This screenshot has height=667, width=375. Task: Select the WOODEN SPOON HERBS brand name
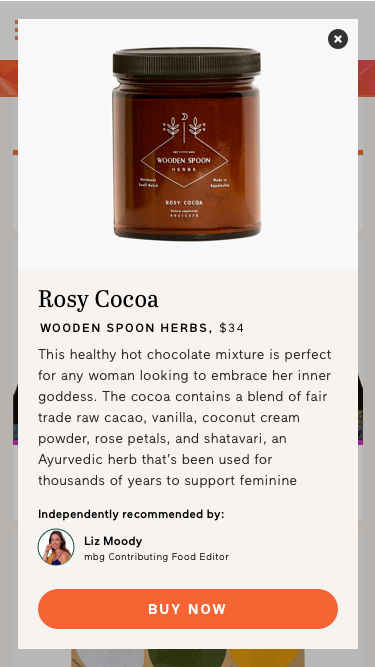pyautogui.click(x=124, y=328)
